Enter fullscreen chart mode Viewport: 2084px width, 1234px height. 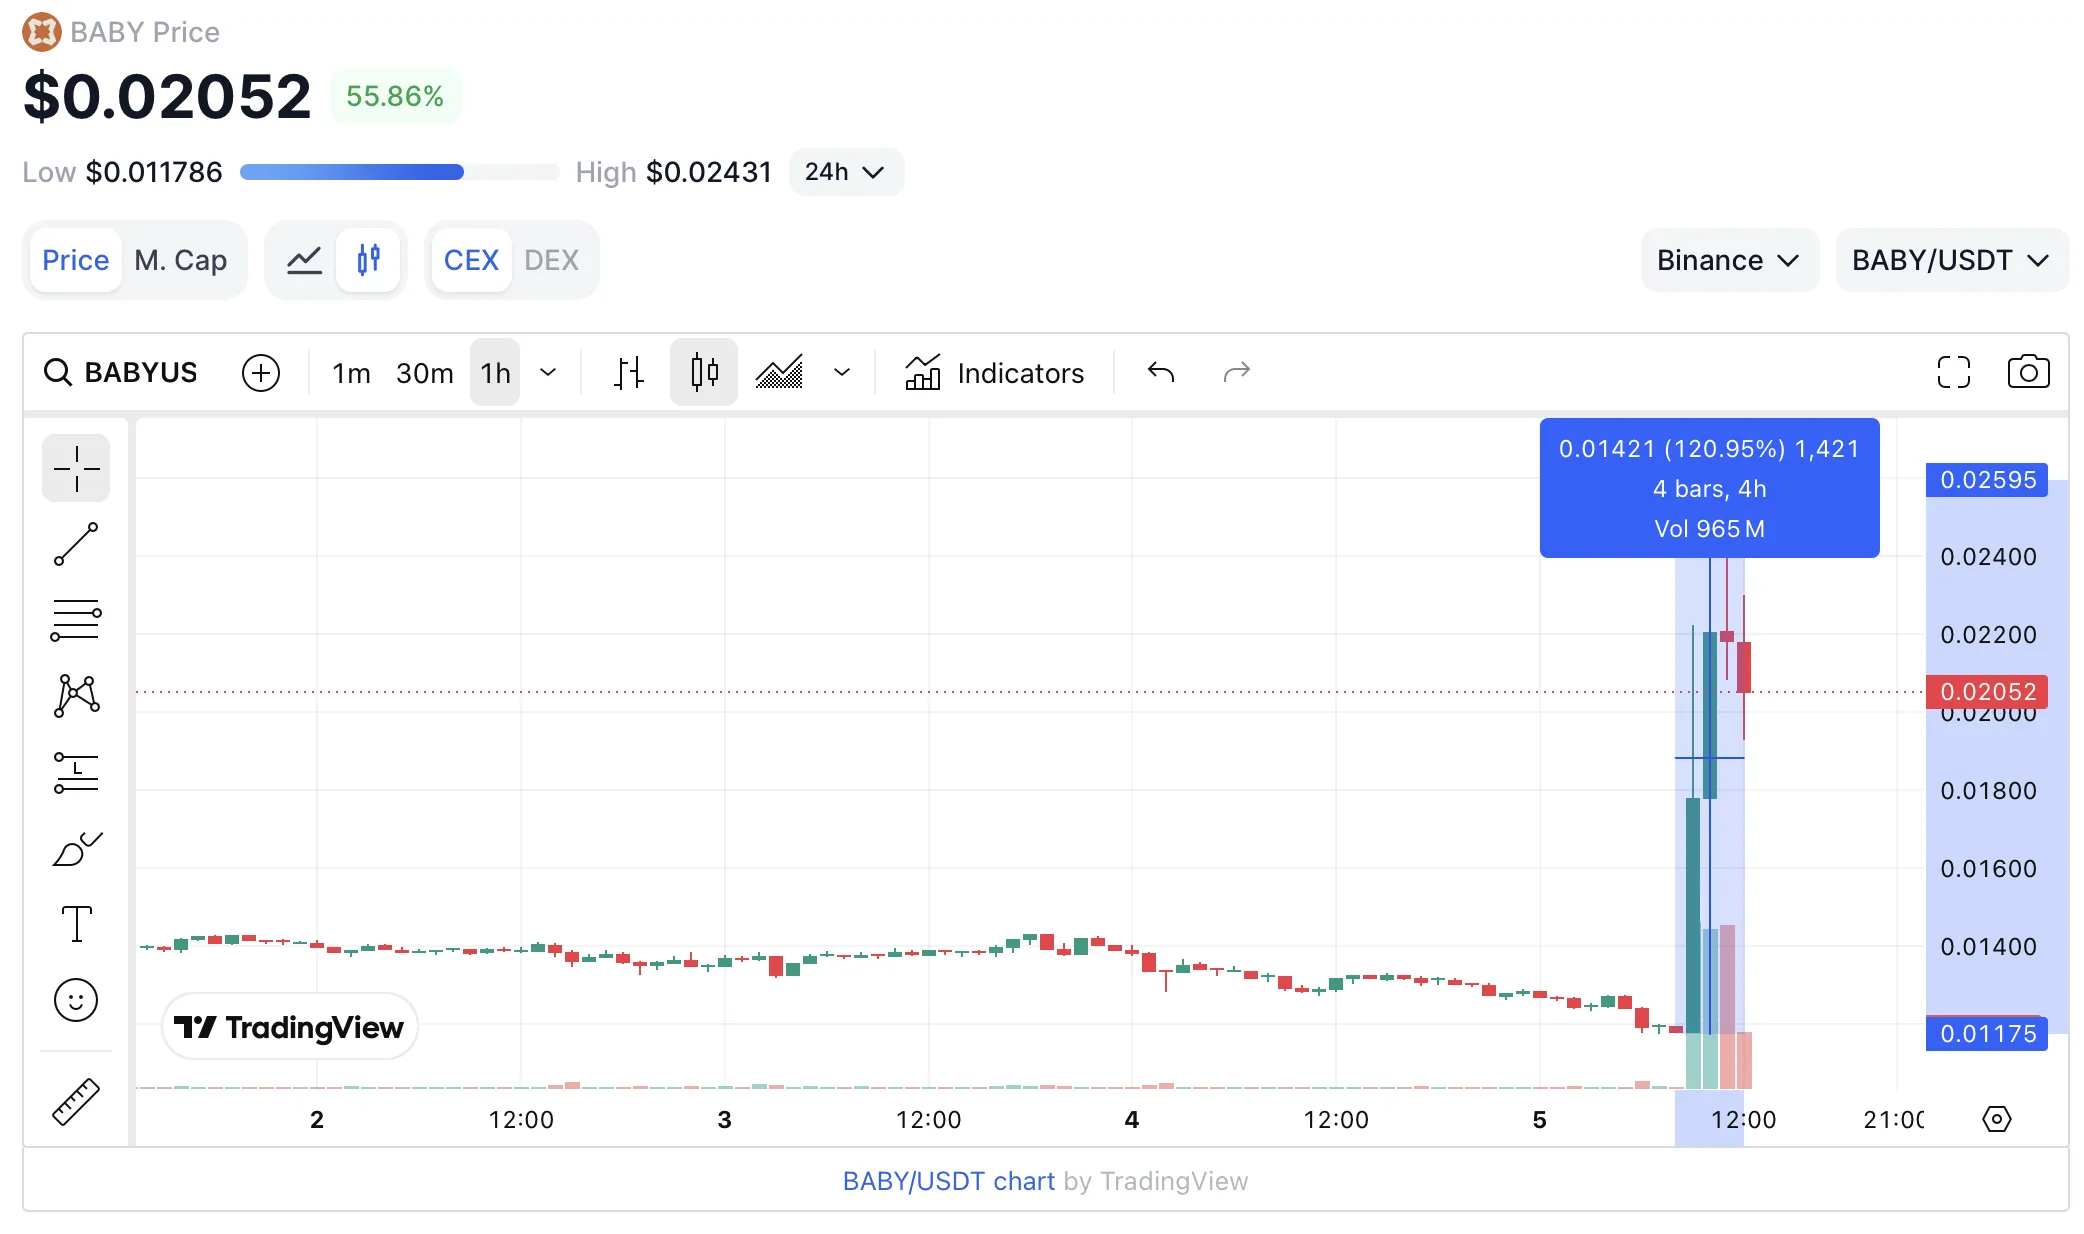(x=1953, y=372)
